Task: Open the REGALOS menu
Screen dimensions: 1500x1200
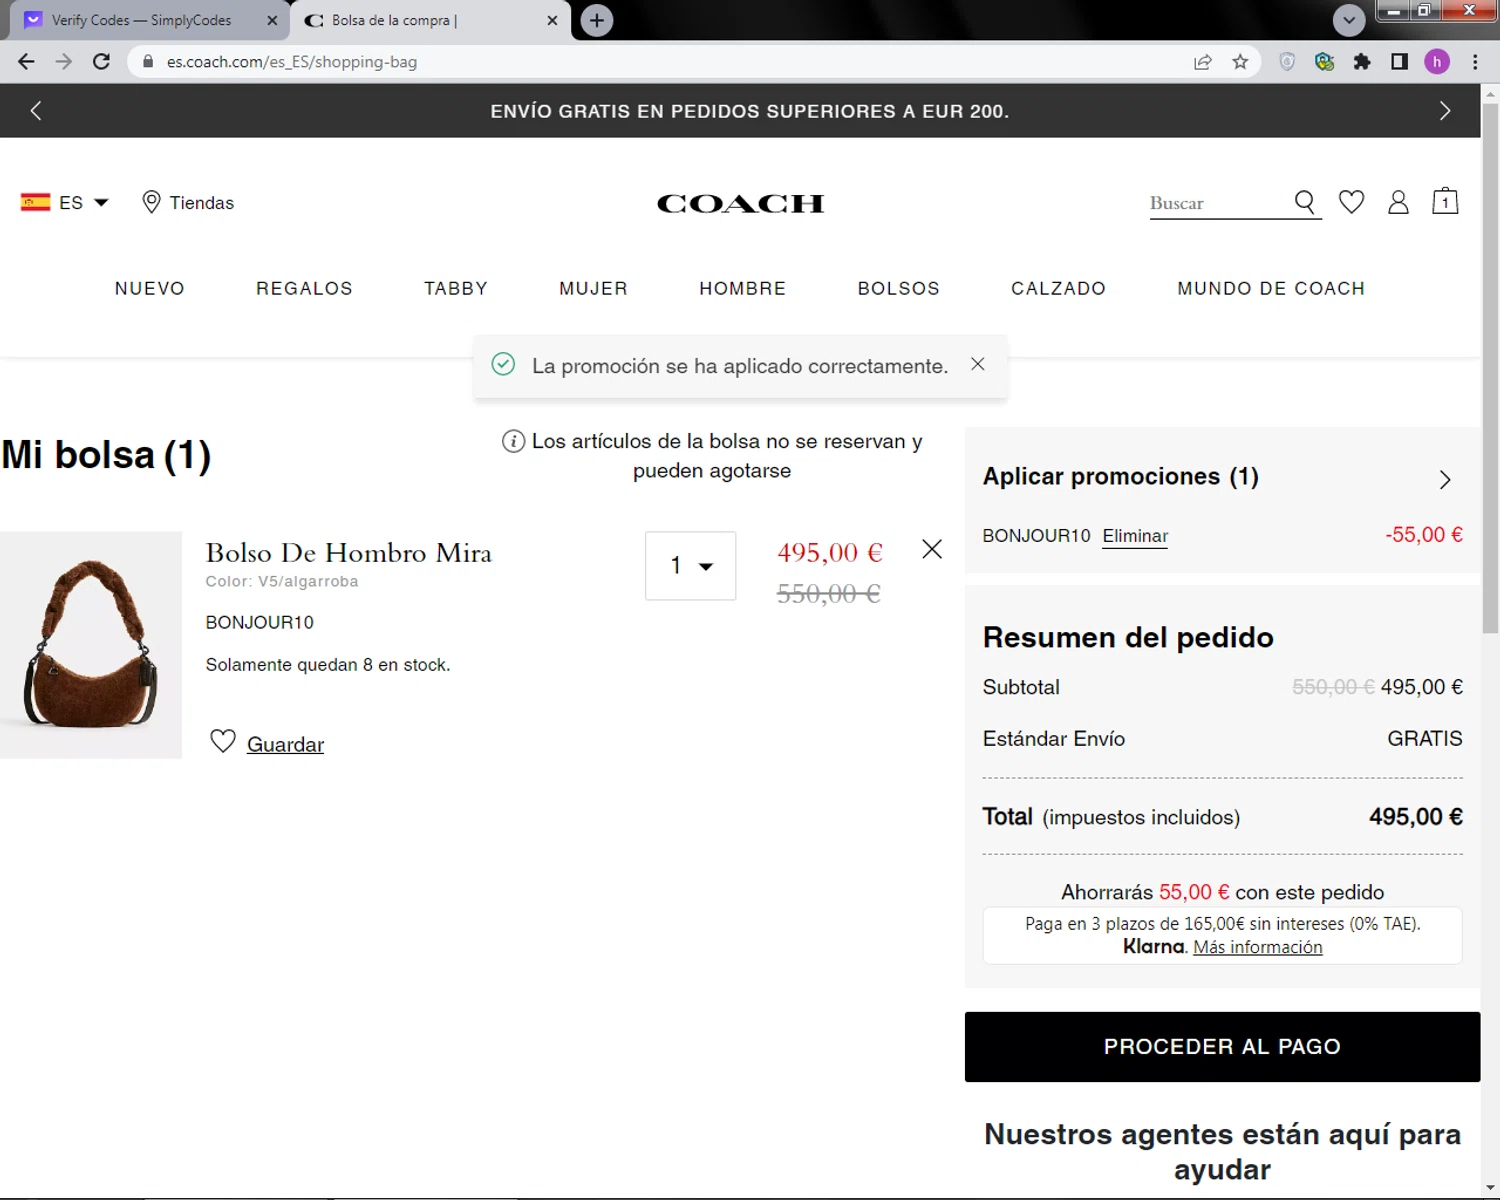Action: (x=304, y=289)
